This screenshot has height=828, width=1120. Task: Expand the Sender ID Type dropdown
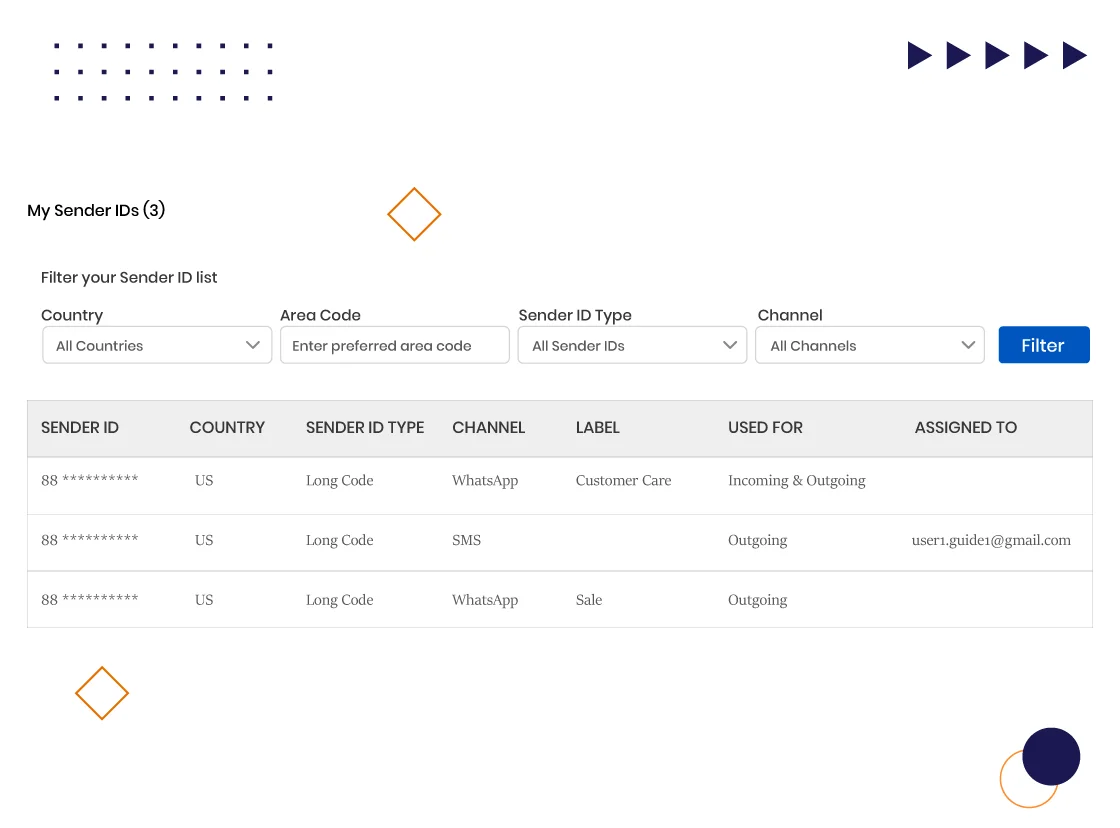point(631,346)
